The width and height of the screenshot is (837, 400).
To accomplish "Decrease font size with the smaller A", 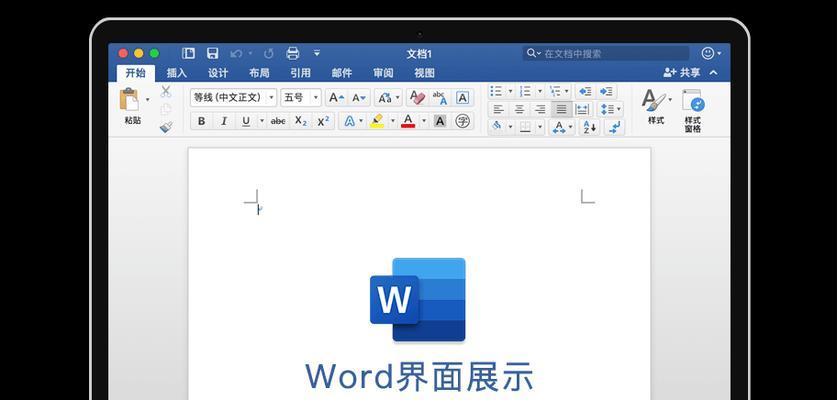I will (x=359, y=98).
